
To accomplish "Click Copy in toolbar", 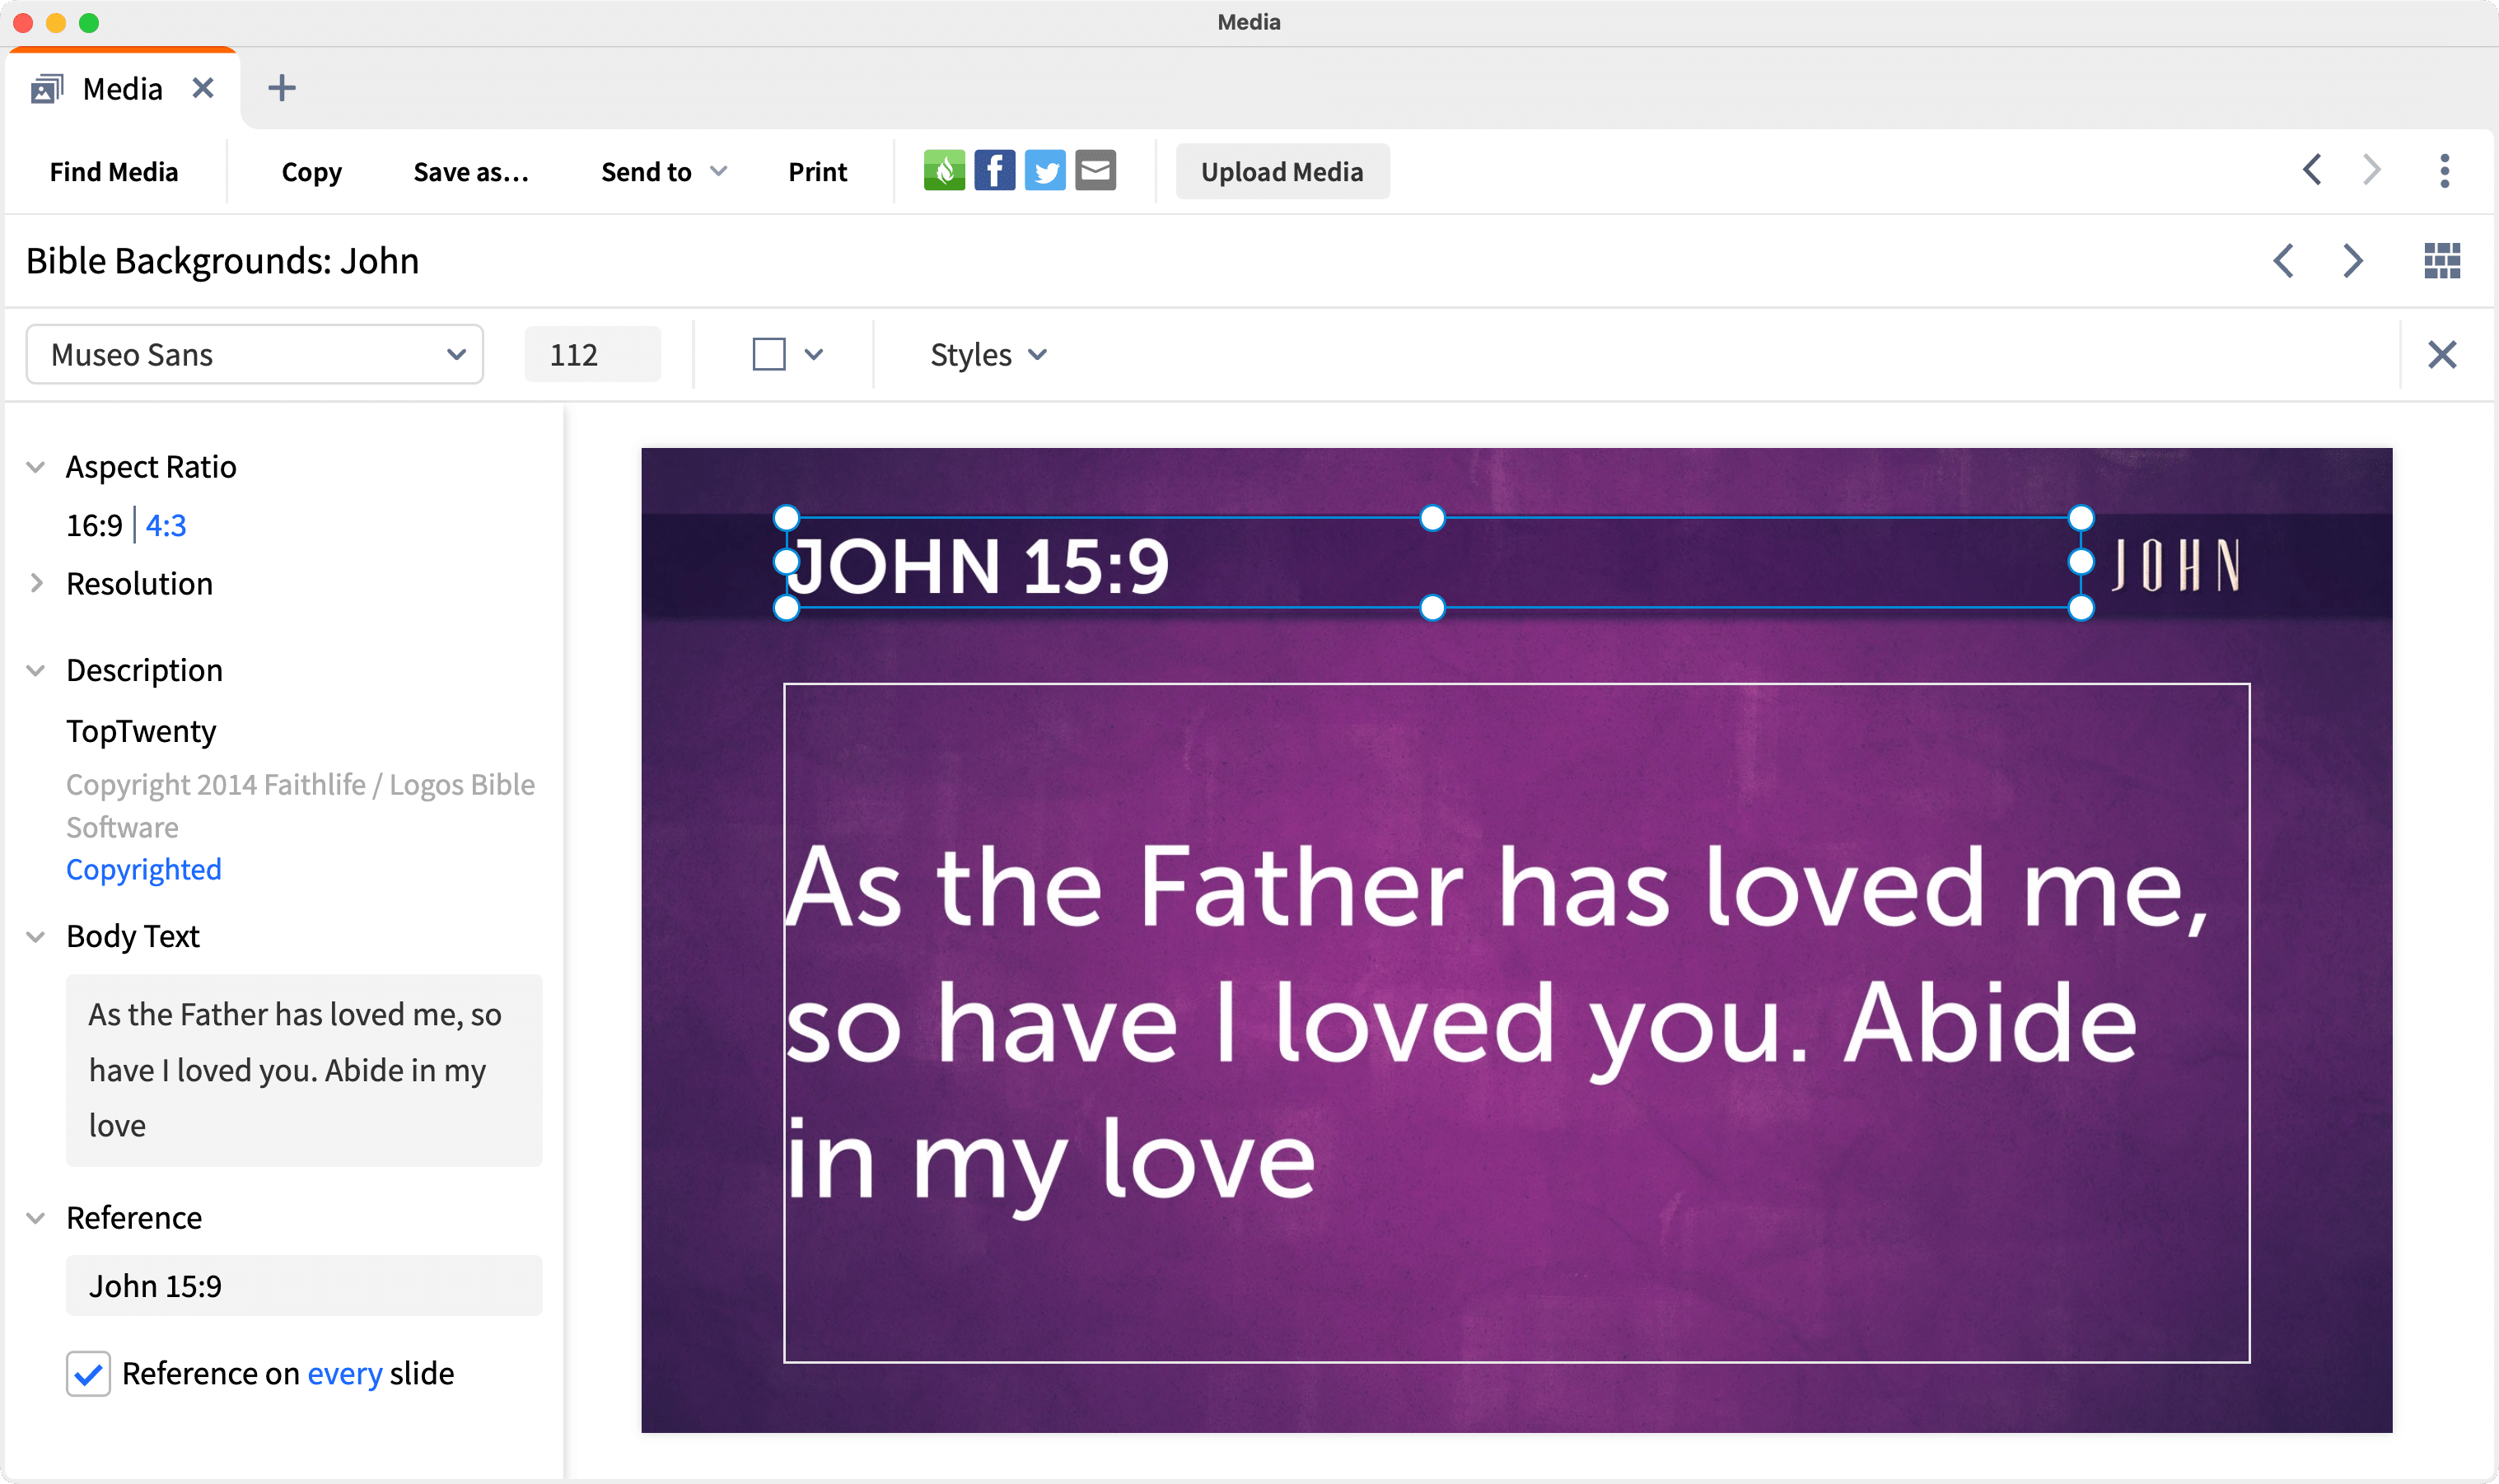I will [312, 172].
